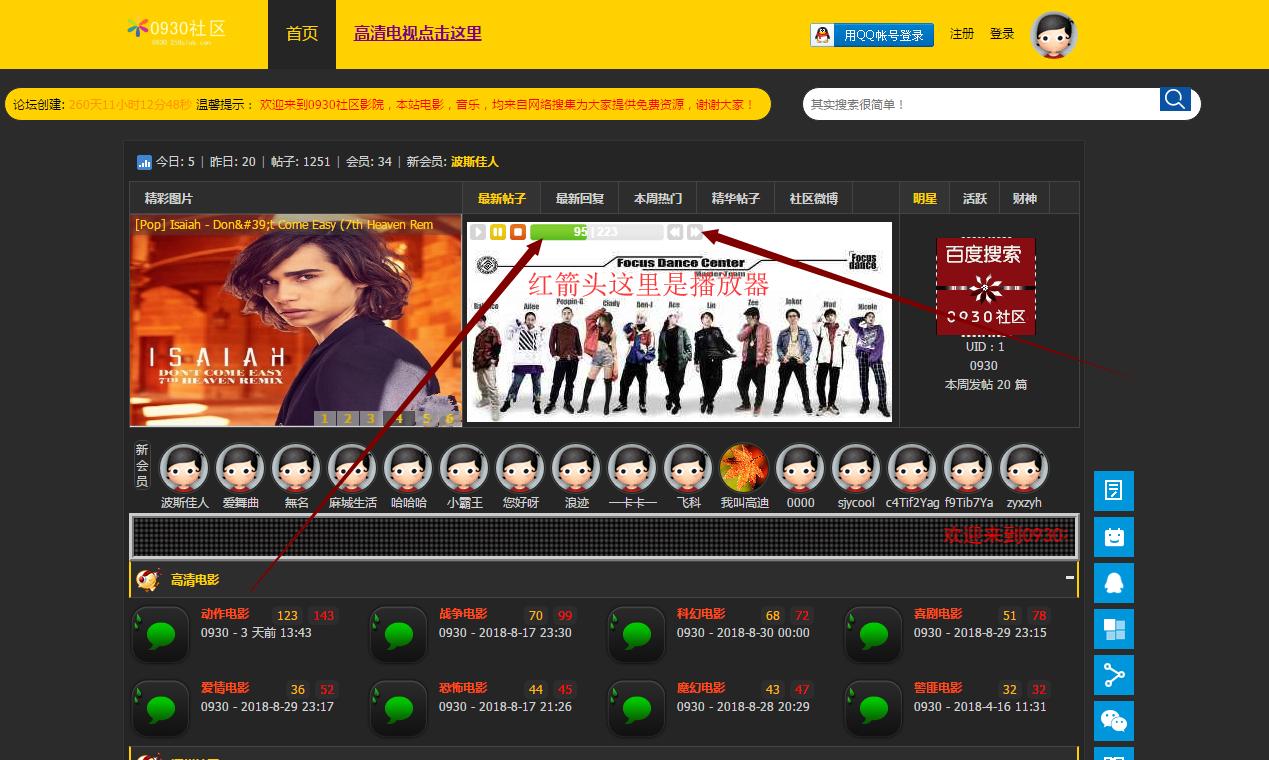Open the sjycool member avatar
The width and height of the screenshot is (1269, 760).
(x=856, y=468)
